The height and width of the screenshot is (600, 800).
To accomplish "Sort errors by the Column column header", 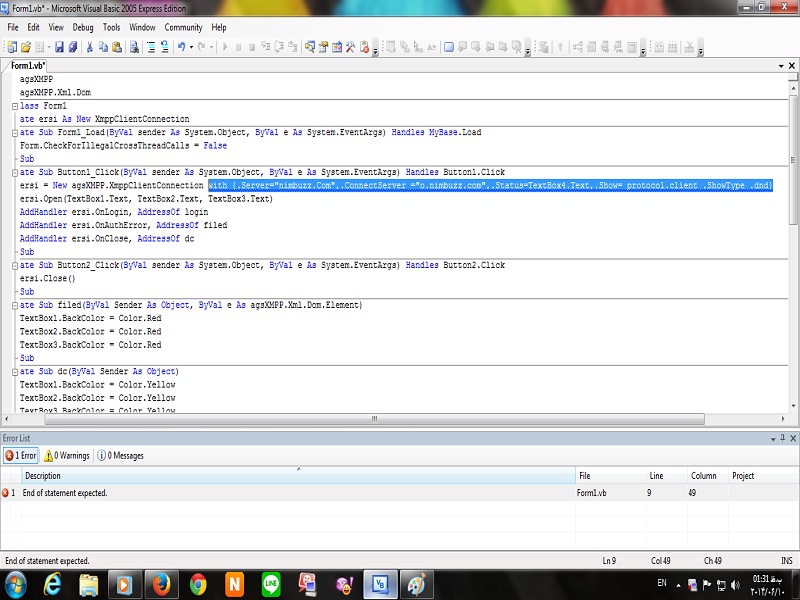I will tap(708, 476).
